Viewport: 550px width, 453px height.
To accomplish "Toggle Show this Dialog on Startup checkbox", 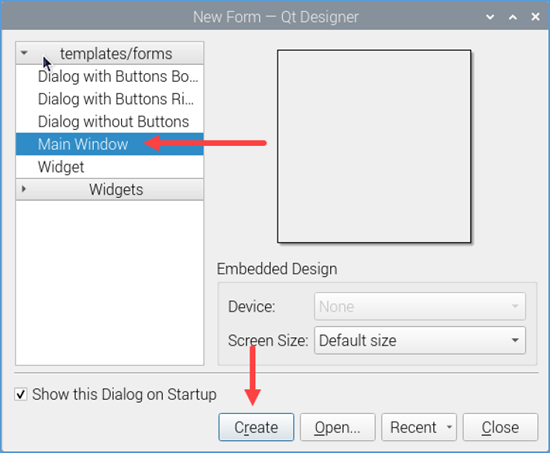I will [x=21, y=394].
